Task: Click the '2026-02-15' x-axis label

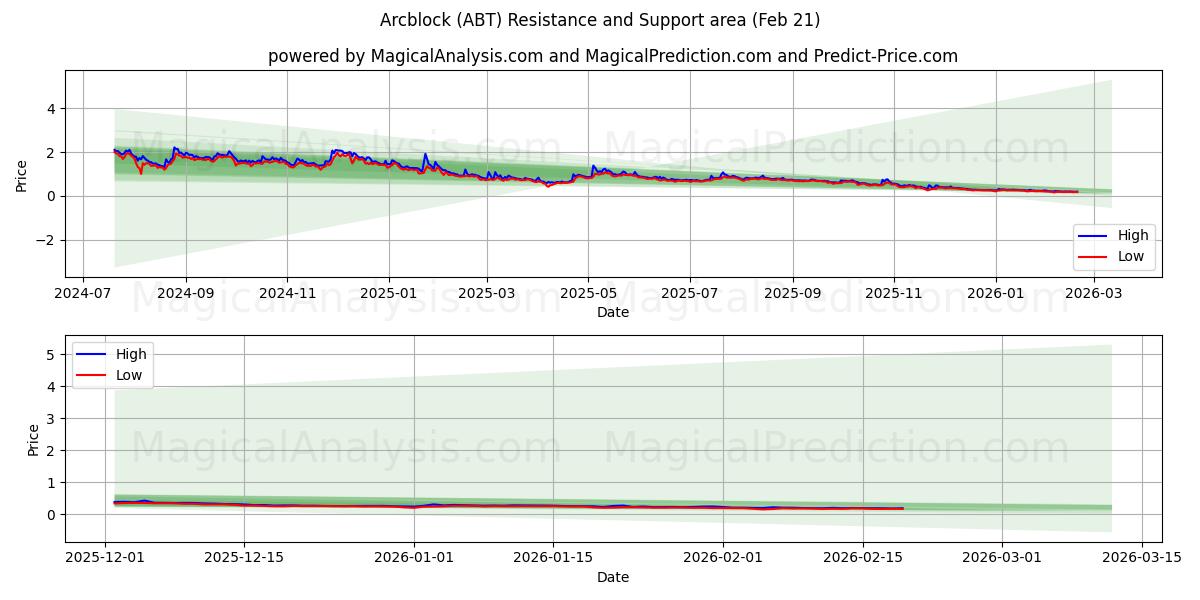Action: coord(863,559)
